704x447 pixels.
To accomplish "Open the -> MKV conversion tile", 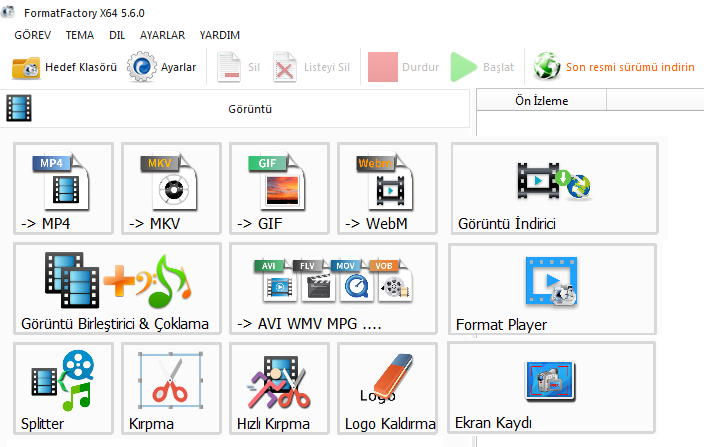I will point(171,188).
